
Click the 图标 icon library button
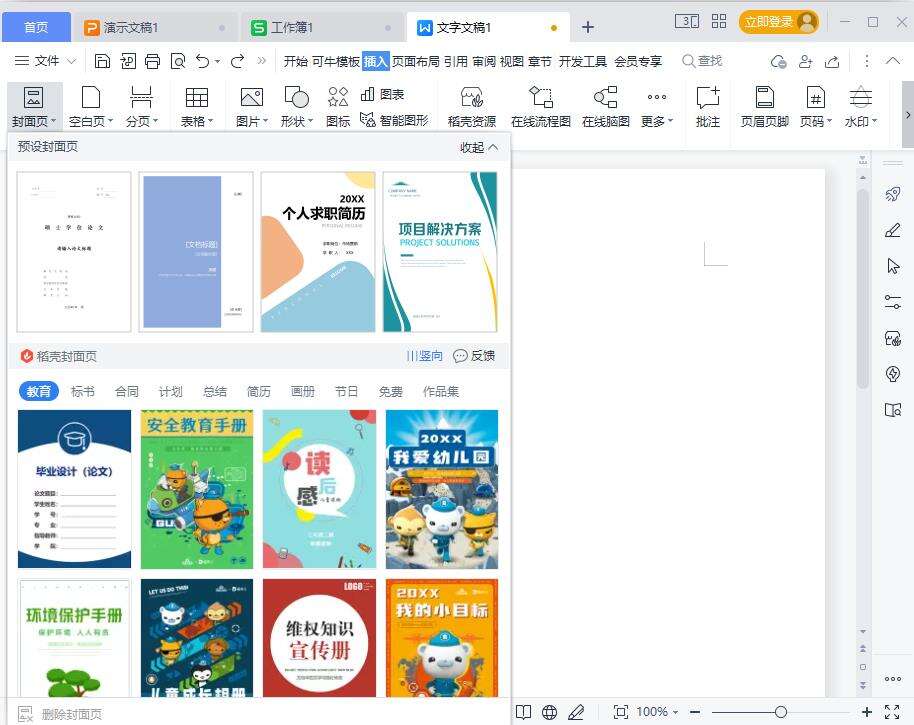(x=338, y=107)
